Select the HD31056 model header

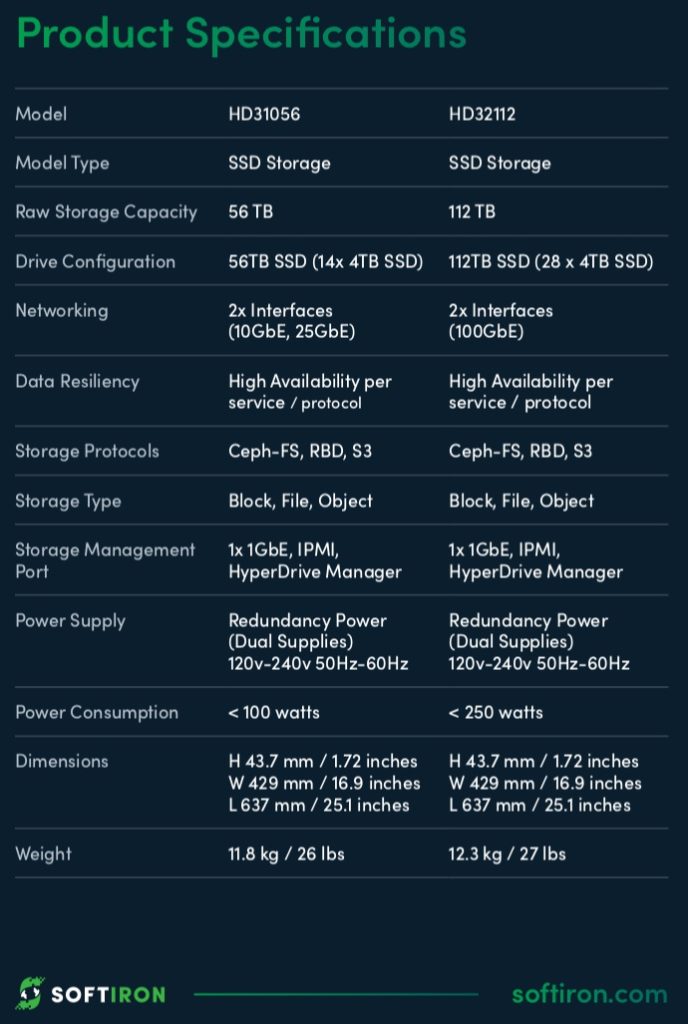pos(264,114)
